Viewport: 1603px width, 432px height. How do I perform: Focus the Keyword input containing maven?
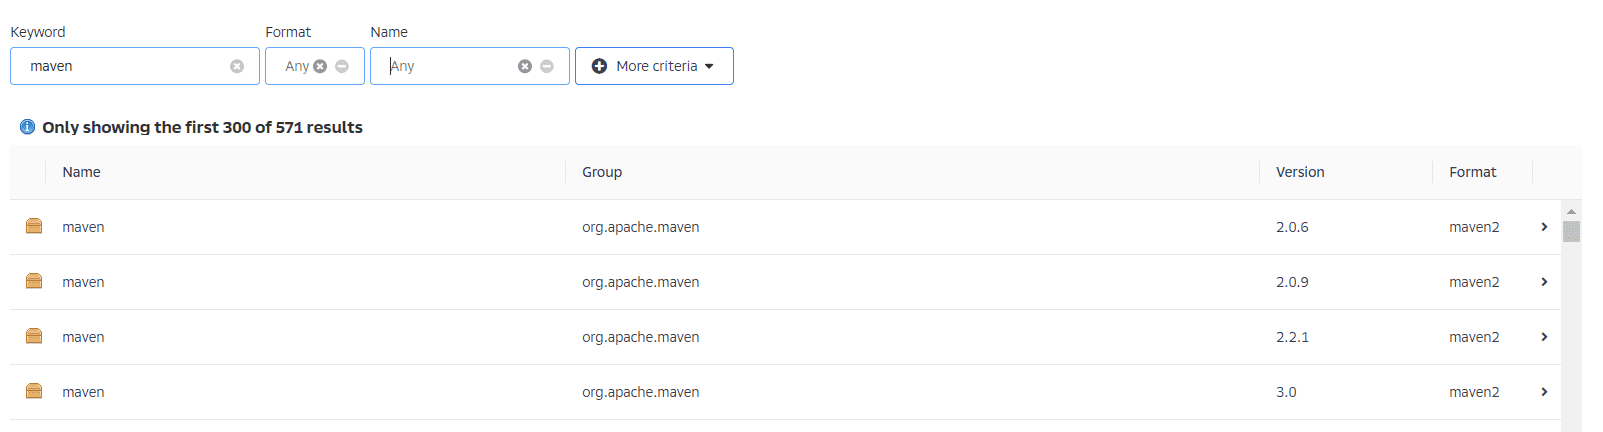125,66
